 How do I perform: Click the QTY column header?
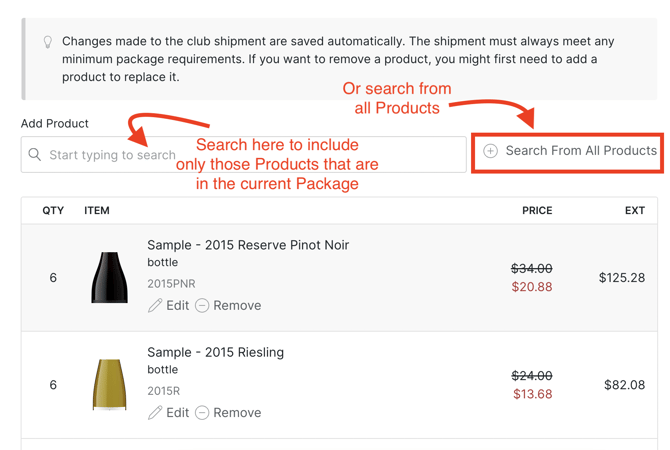(x=53, y=211)
